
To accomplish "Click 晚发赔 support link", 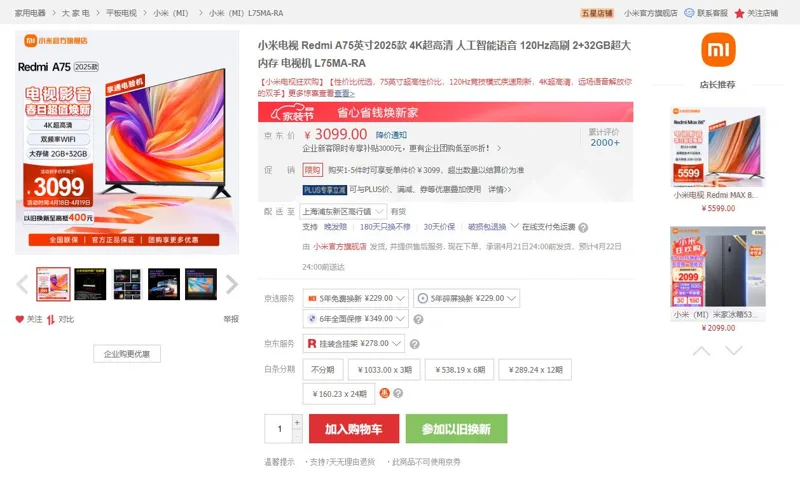I will point(335,227).
